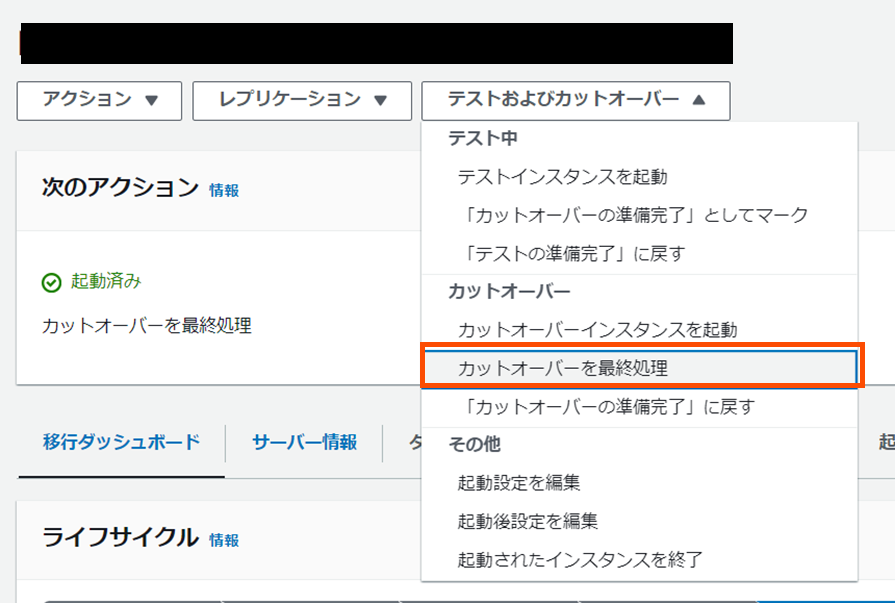Select カットオーバーインスタンスを起動 menu item
The image size is (895, 603).
point(639,330)
